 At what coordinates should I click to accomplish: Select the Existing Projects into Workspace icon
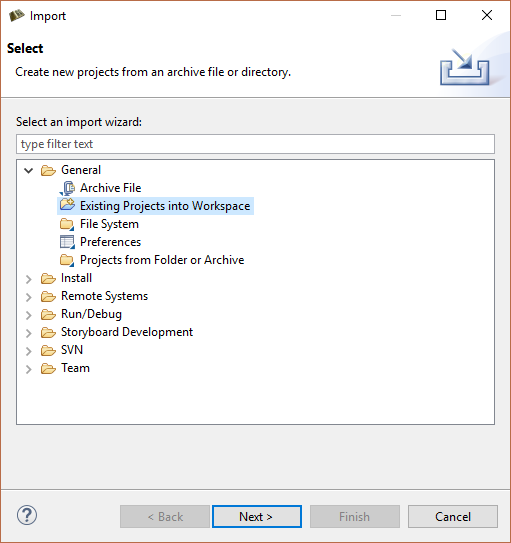67,205
